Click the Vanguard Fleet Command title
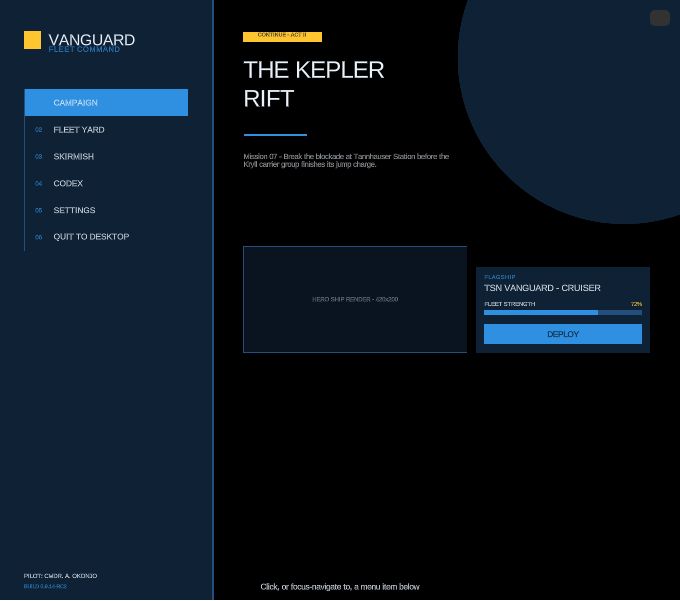Viewport: 680px width, 601px height. [x=92, y=42]
